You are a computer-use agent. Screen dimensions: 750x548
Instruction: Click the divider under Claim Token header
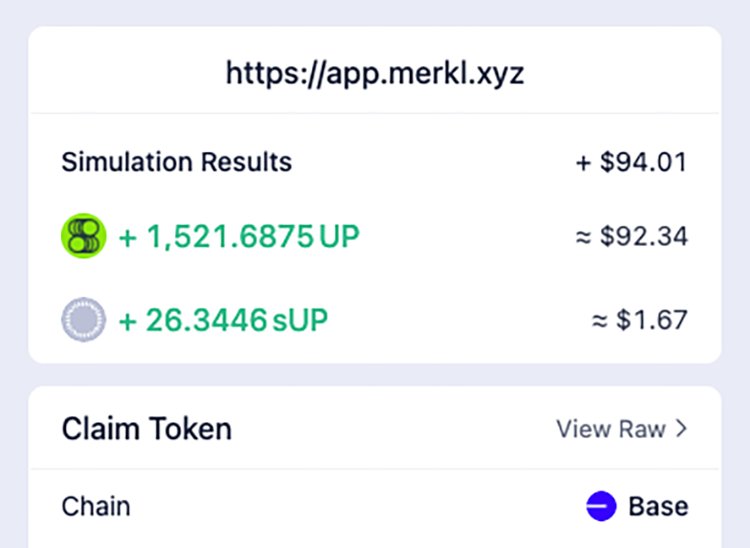pos(374,469)
